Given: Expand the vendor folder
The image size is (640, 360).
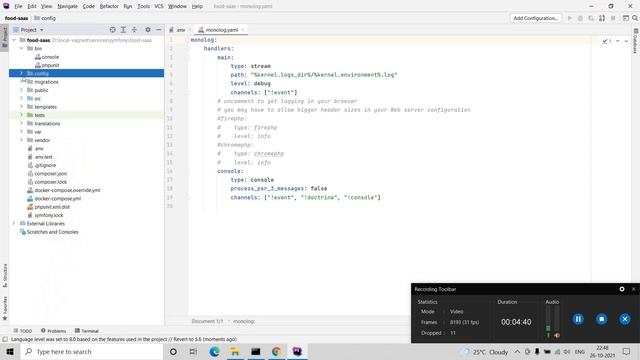Looking at the screenshot, I should click(21, 140).
